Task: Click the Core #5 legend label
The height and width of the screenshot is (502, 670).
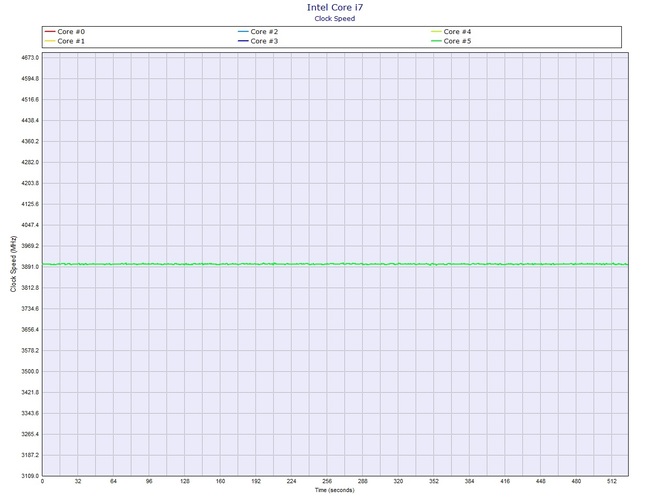Action: point(457,41)
